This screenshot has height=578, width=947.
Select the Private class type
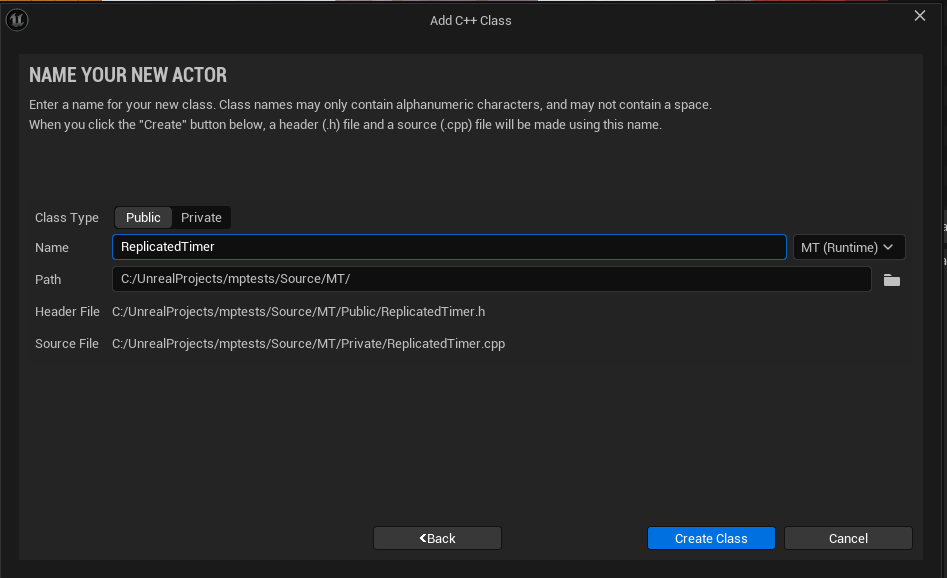pos(201,217)
